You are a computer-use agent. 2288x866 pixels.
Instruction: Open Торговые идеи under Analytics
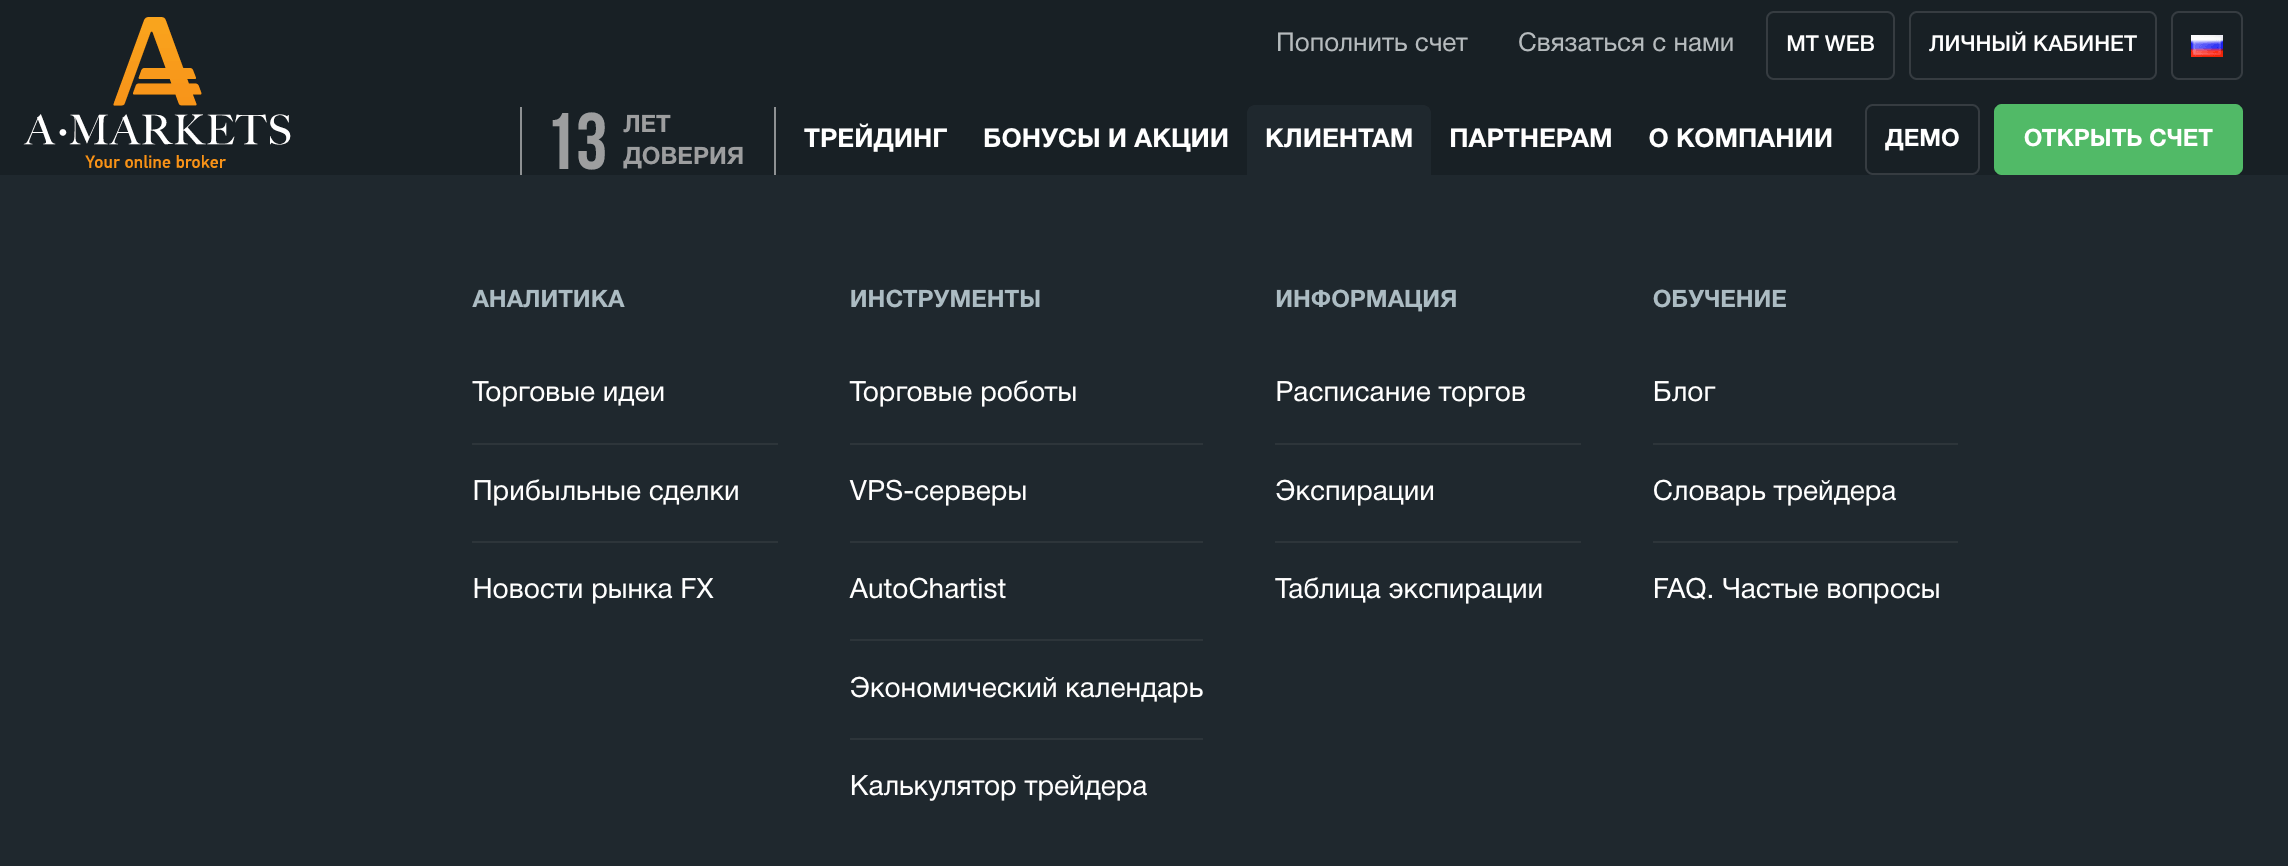(x=568, y=392)
